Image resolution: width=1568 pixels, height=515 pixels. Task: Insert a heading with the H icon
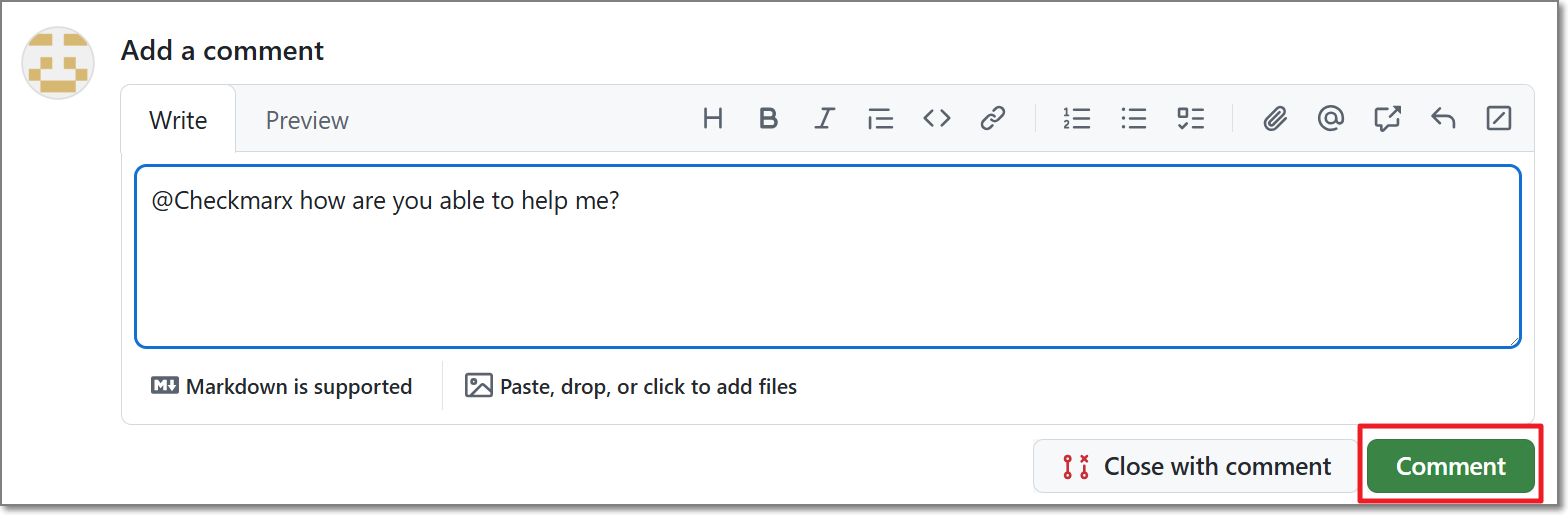pos(713,119)
